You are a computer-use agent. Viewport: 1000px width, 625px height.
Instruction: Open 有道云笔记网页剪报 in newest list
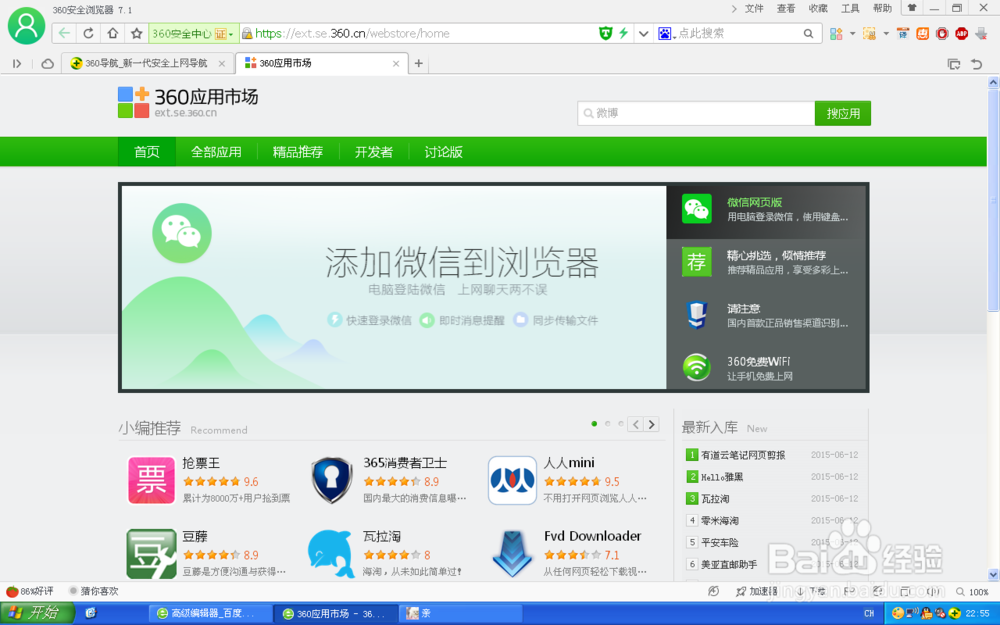[743, 455]
